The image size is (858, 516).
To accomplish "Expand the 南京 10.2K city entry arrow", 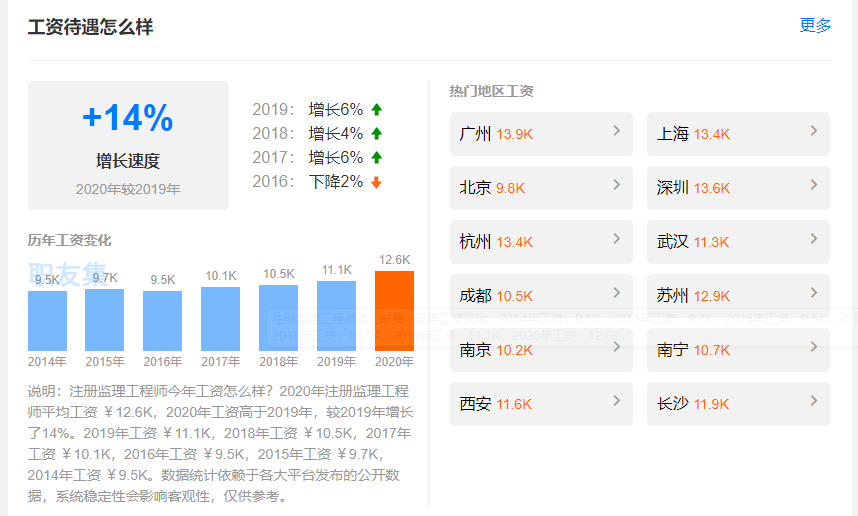I will point(616,347).
